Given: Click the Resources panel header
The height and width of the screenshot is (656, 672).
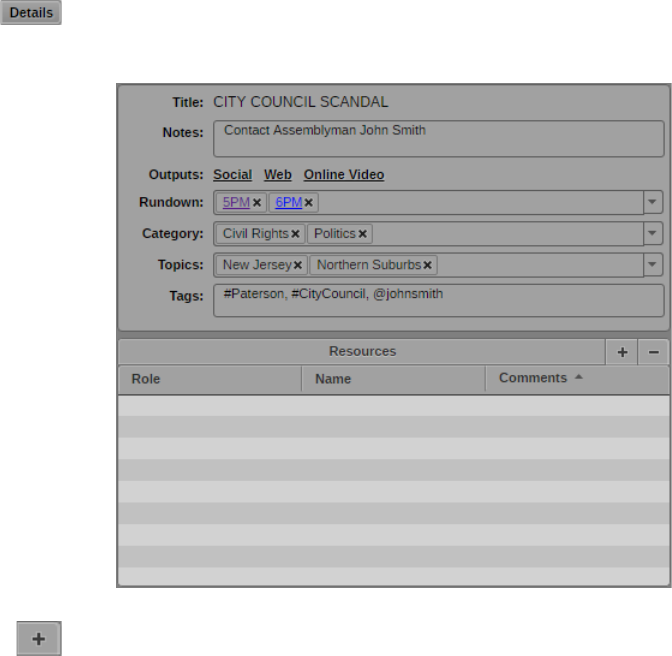Looking at the screenshot, I should [362, 352].
